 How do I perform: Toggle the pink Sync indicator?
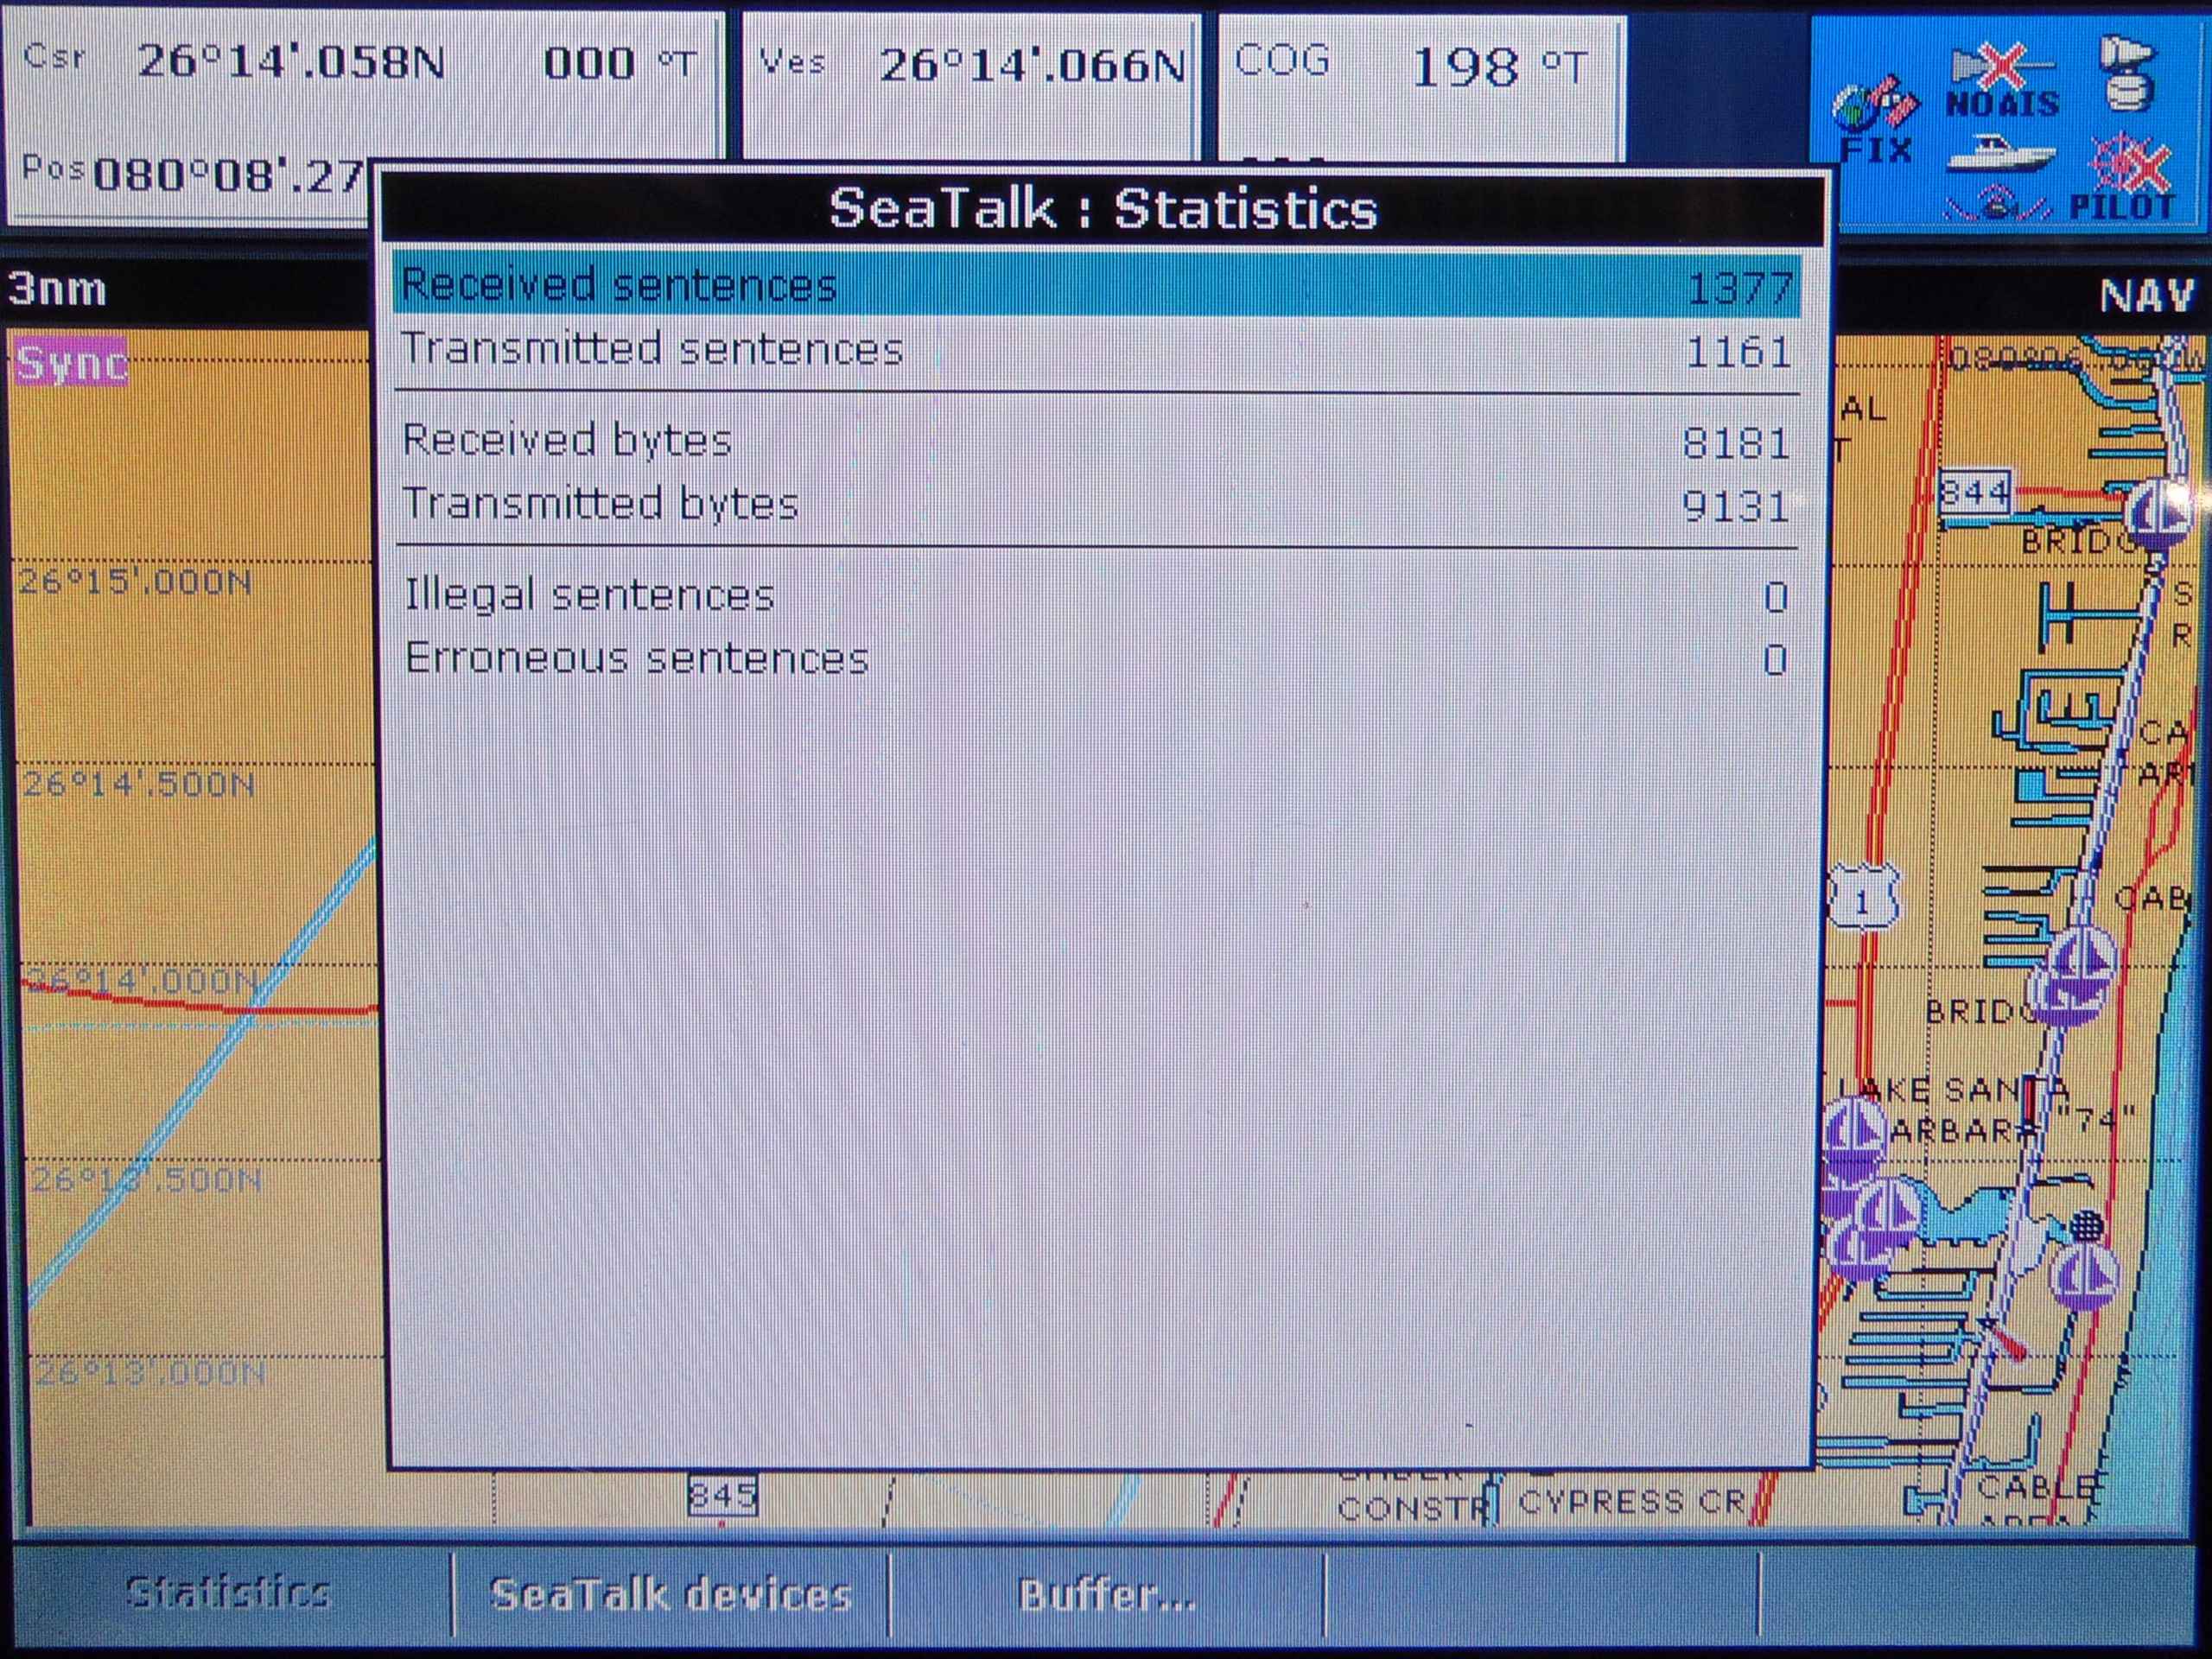click(70, 362)
